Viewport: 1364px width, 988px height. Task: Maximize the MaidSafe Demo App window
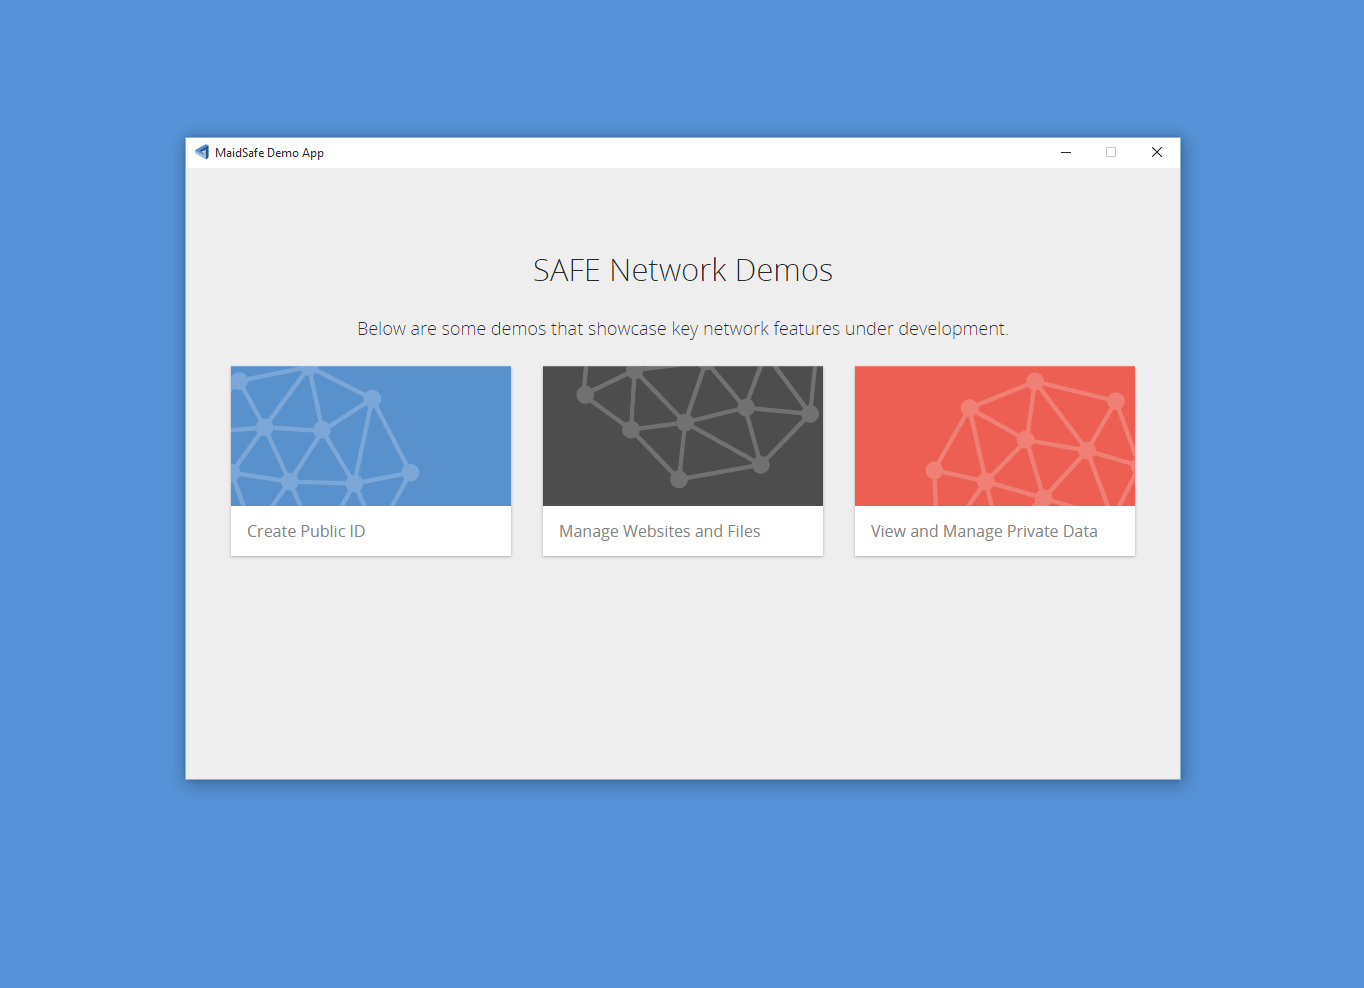tap(1111, 152)
